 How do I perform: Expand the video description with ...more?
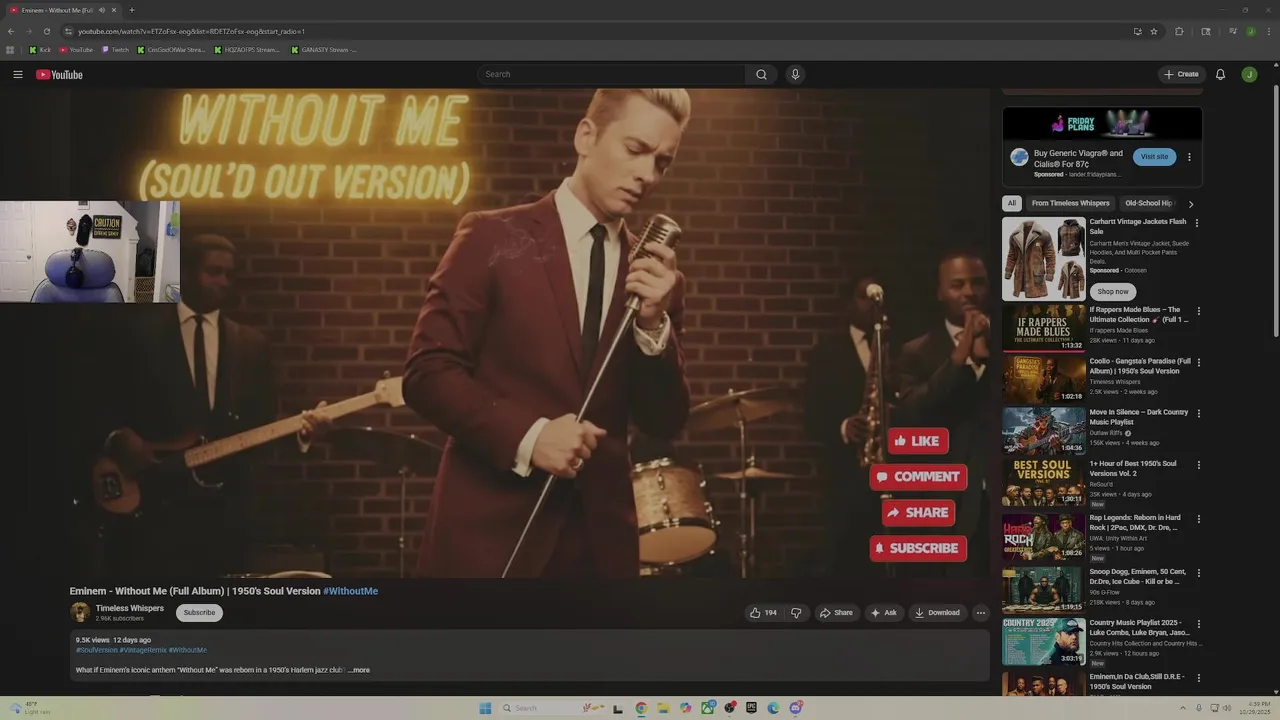(359, 670)
